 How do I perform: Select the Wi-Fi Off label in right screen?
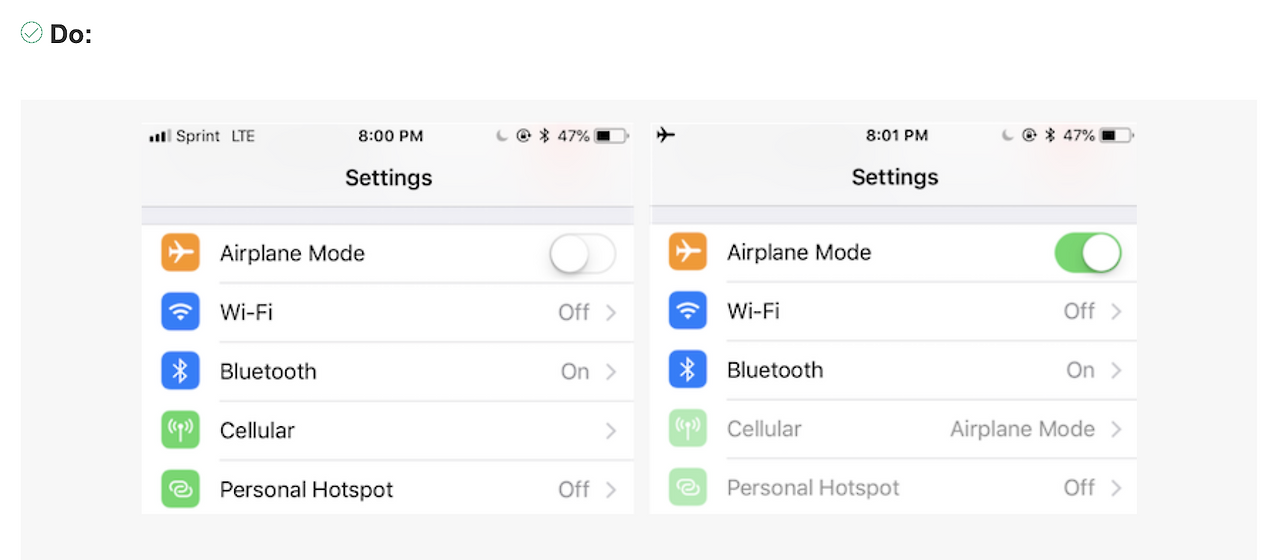coord(1079,311)
